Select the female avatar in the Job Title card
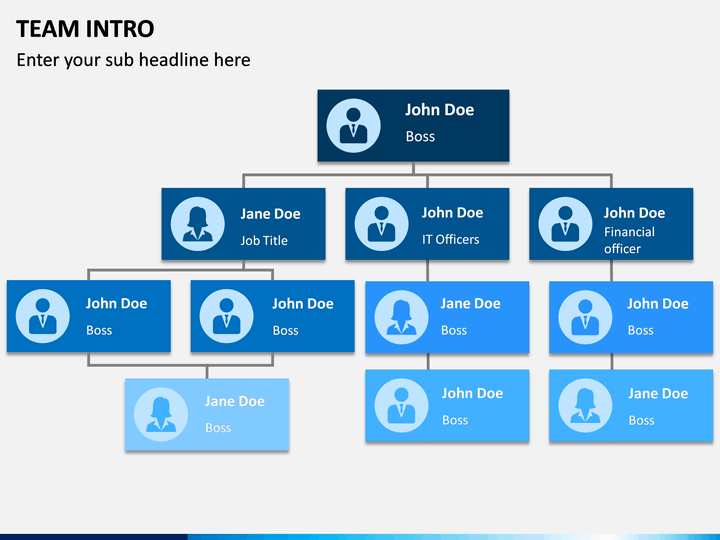This screenshot has width=720, height=540. pyautogui.click(x=197, y=224)
